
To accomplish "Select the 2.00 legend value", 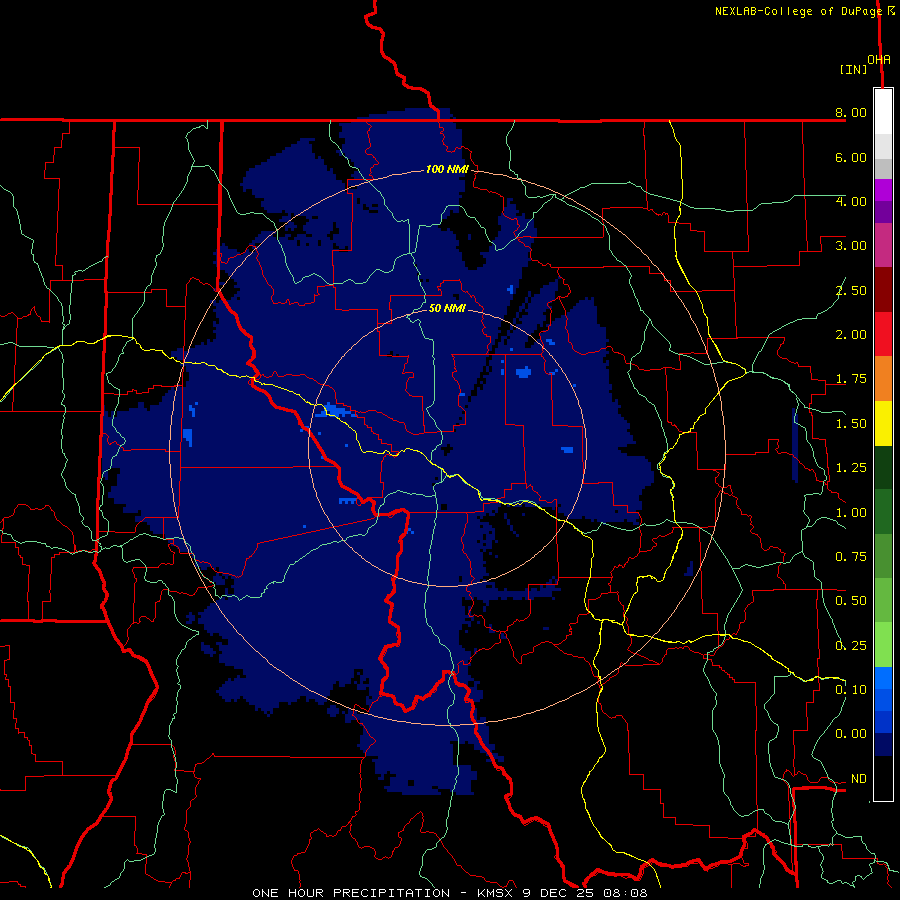I will [x=851, y=335].
